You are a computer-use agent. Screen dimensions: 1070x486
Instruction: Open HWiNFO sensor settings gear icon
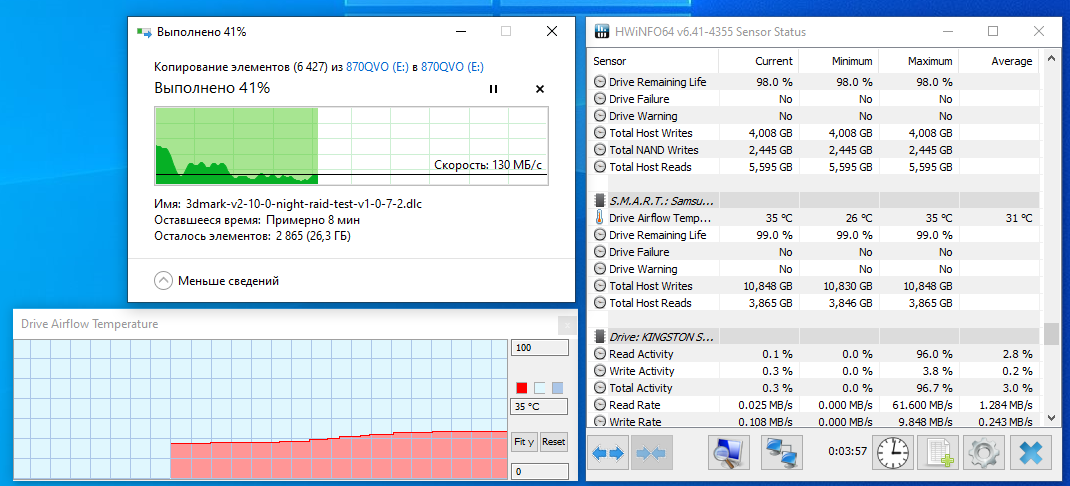pyautogui.click(x=985, y=453)
